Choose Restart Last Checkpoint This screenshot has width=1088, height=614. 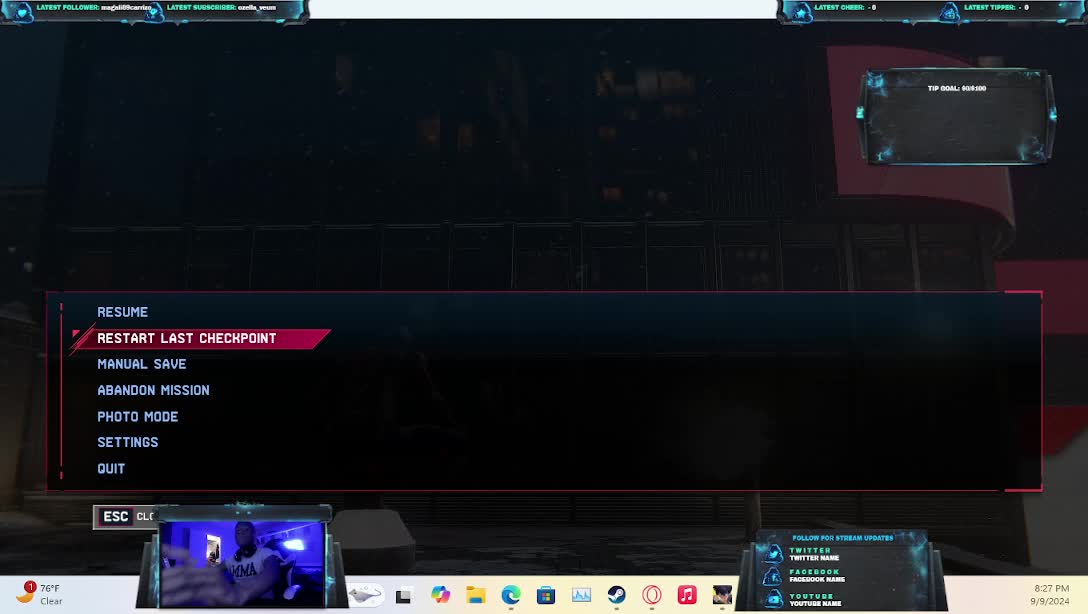tap(201, 339)
